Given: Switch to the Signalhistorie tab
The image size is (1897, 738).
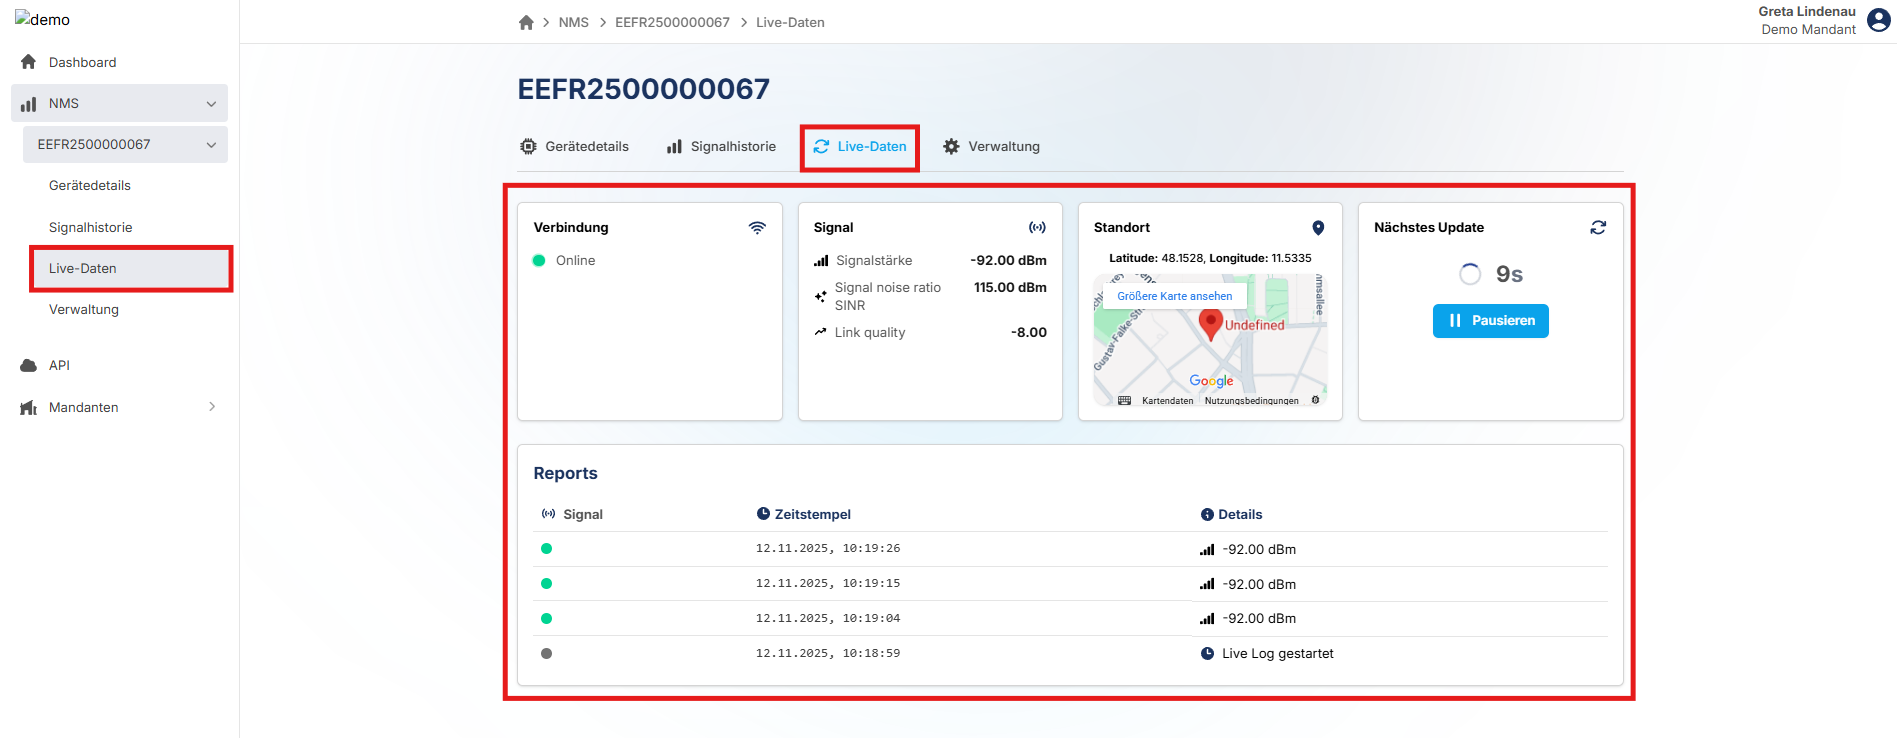Looking at the screenshot, I should [x=721, y=147].
